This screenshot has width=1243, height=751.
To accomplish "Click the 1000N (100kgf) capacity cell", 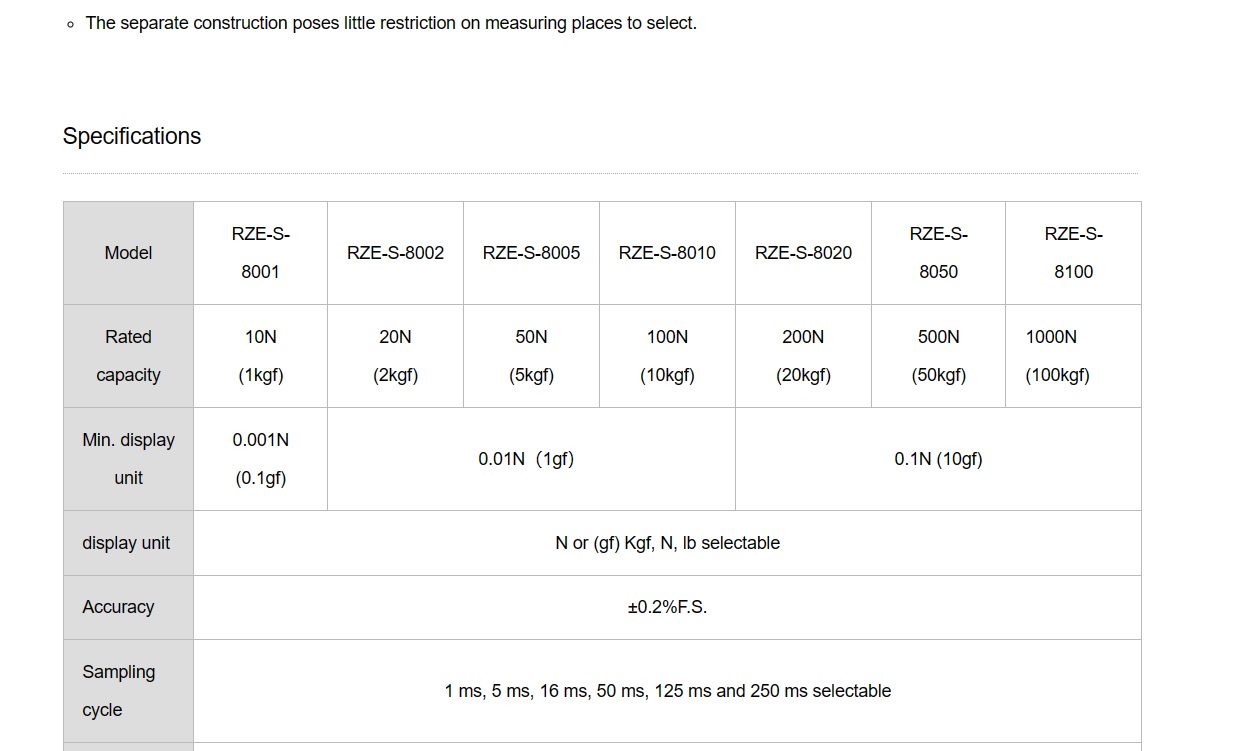I will click(x=1057, y=356).
